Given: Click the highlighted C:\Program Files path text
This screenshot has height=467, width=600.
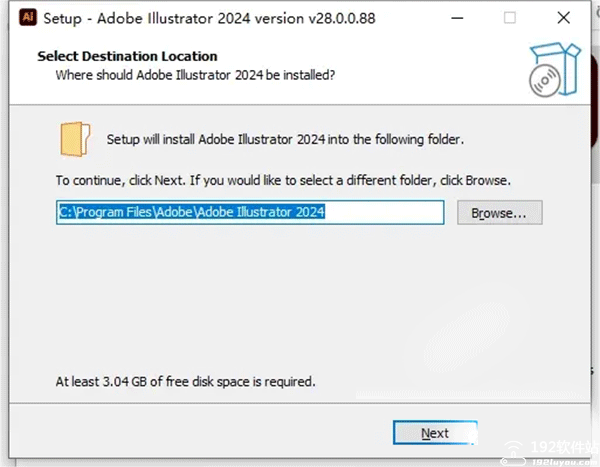Looking at the screenshot, I should click(x=192, y=212).
